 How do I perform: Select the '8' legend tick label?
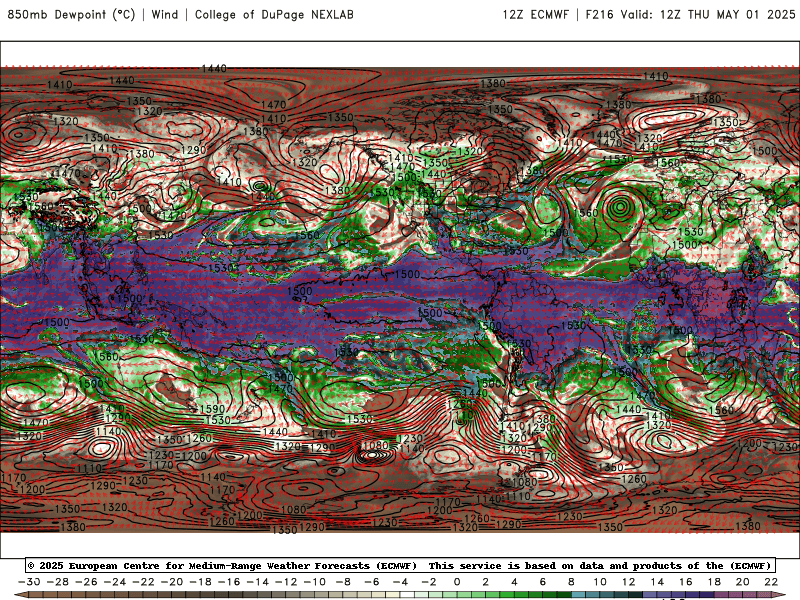(x=571, y=582)
